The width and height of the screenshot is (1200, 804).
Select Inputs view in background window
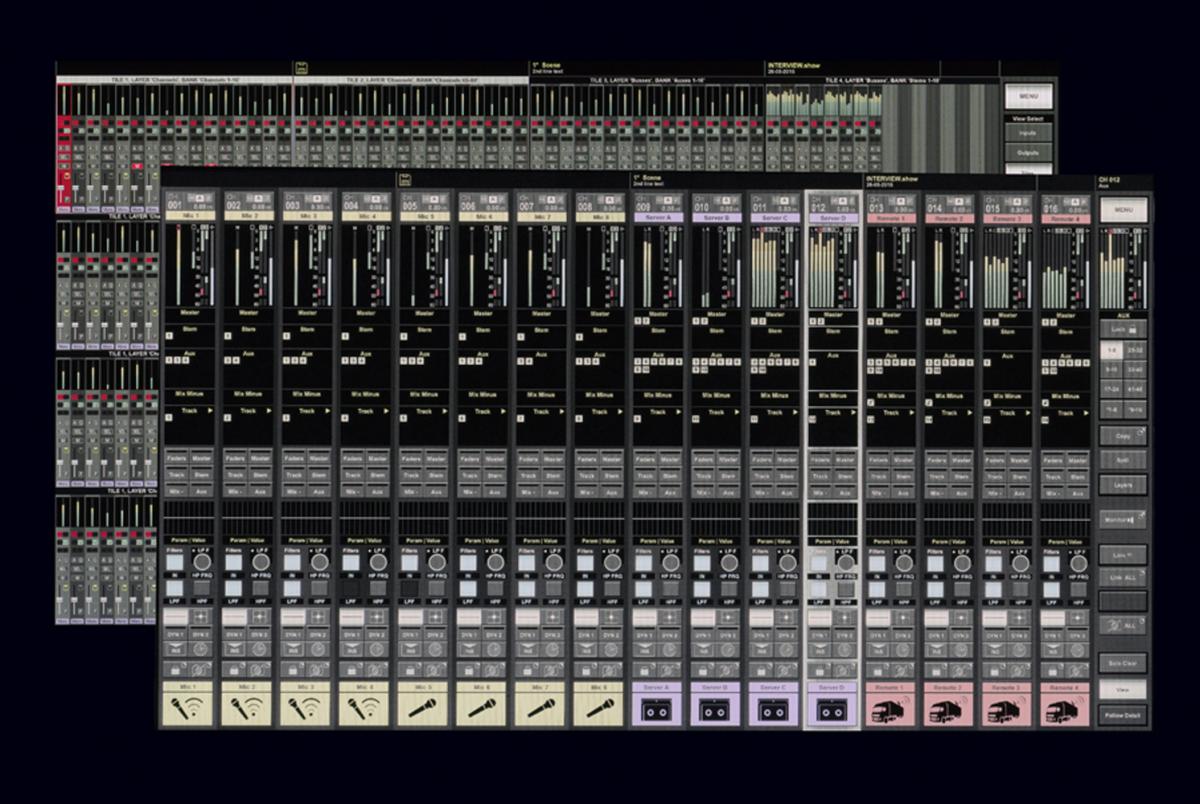(x=1028, y=132)
